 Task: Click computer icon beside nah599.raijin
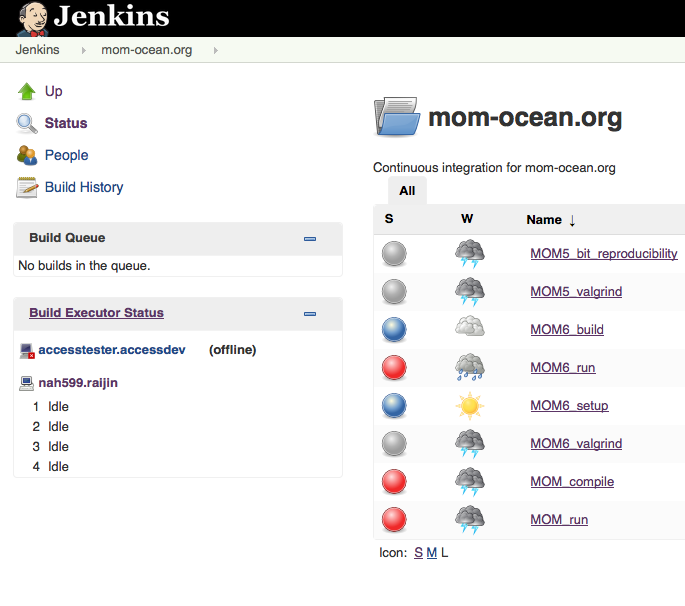click(27, 383)
